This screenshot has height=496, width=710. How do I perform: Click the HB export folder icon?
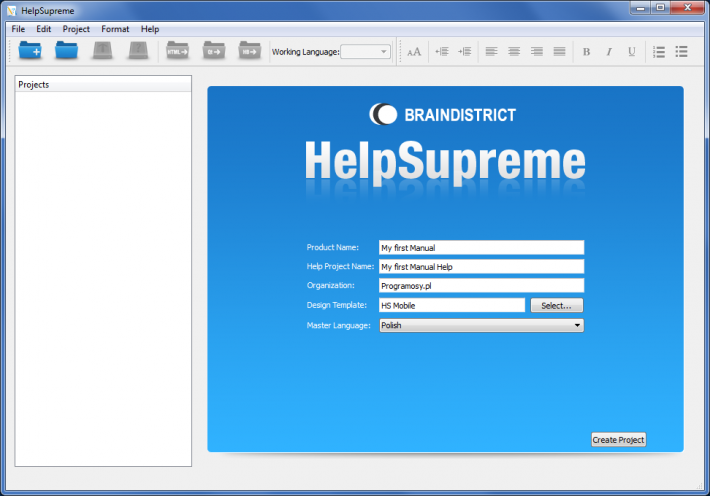[250, 50]
